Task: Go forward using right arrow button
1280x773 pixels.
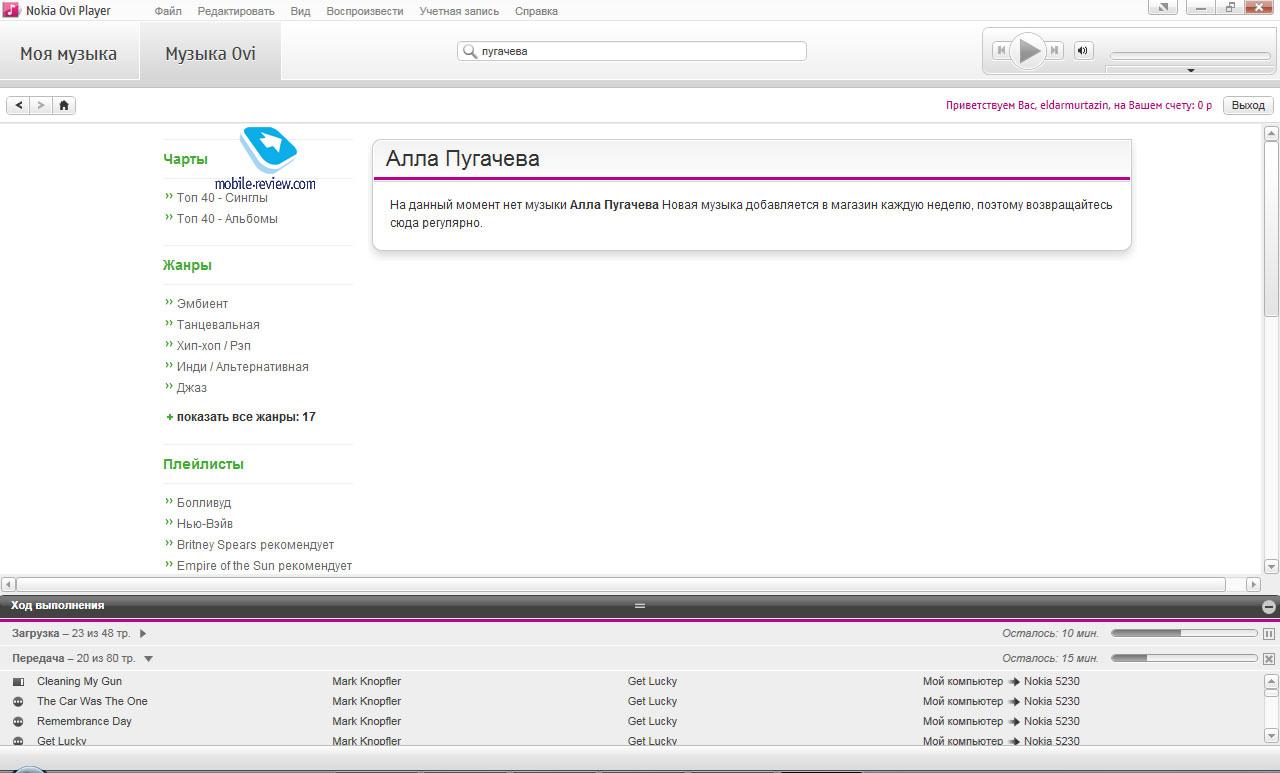Action: (41, 105)
